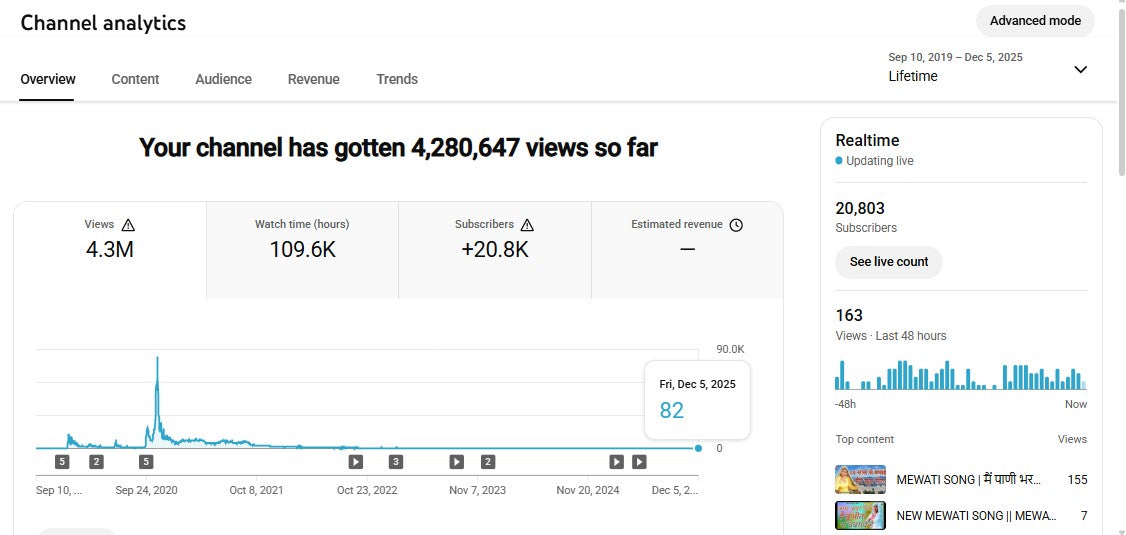Open the MEWATI SONG video thumbnail
Viewport: 1126px width, 535px height.
click(x=860, y=480)
